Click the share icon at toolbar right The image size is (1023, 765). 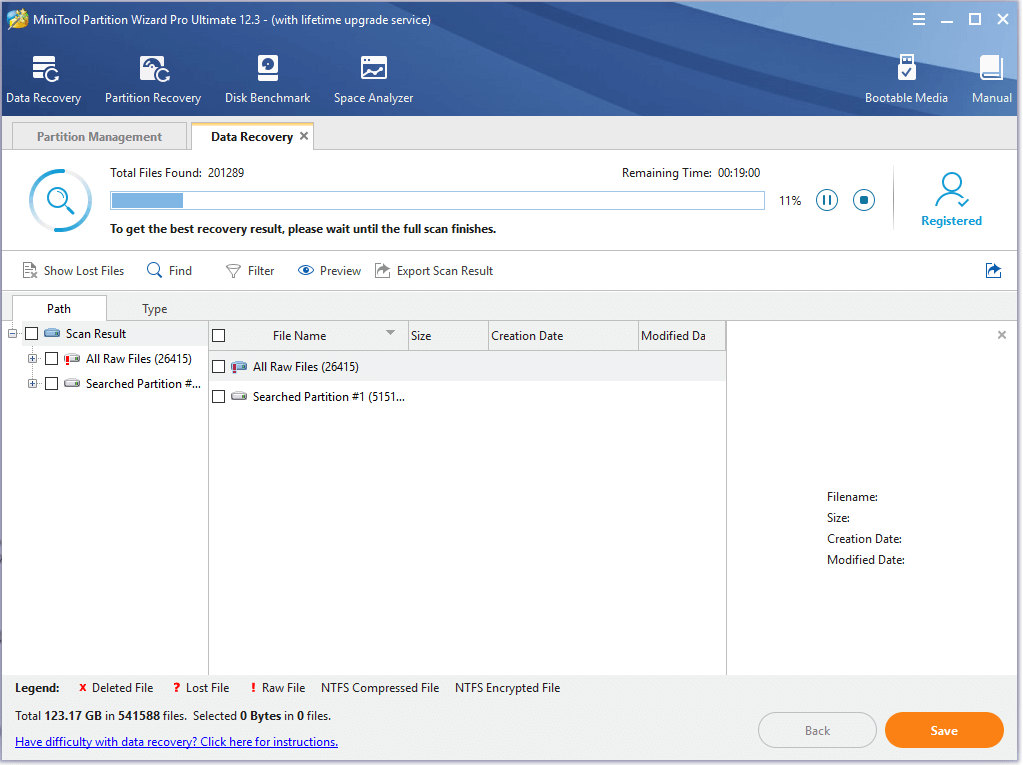click(993, 271)
